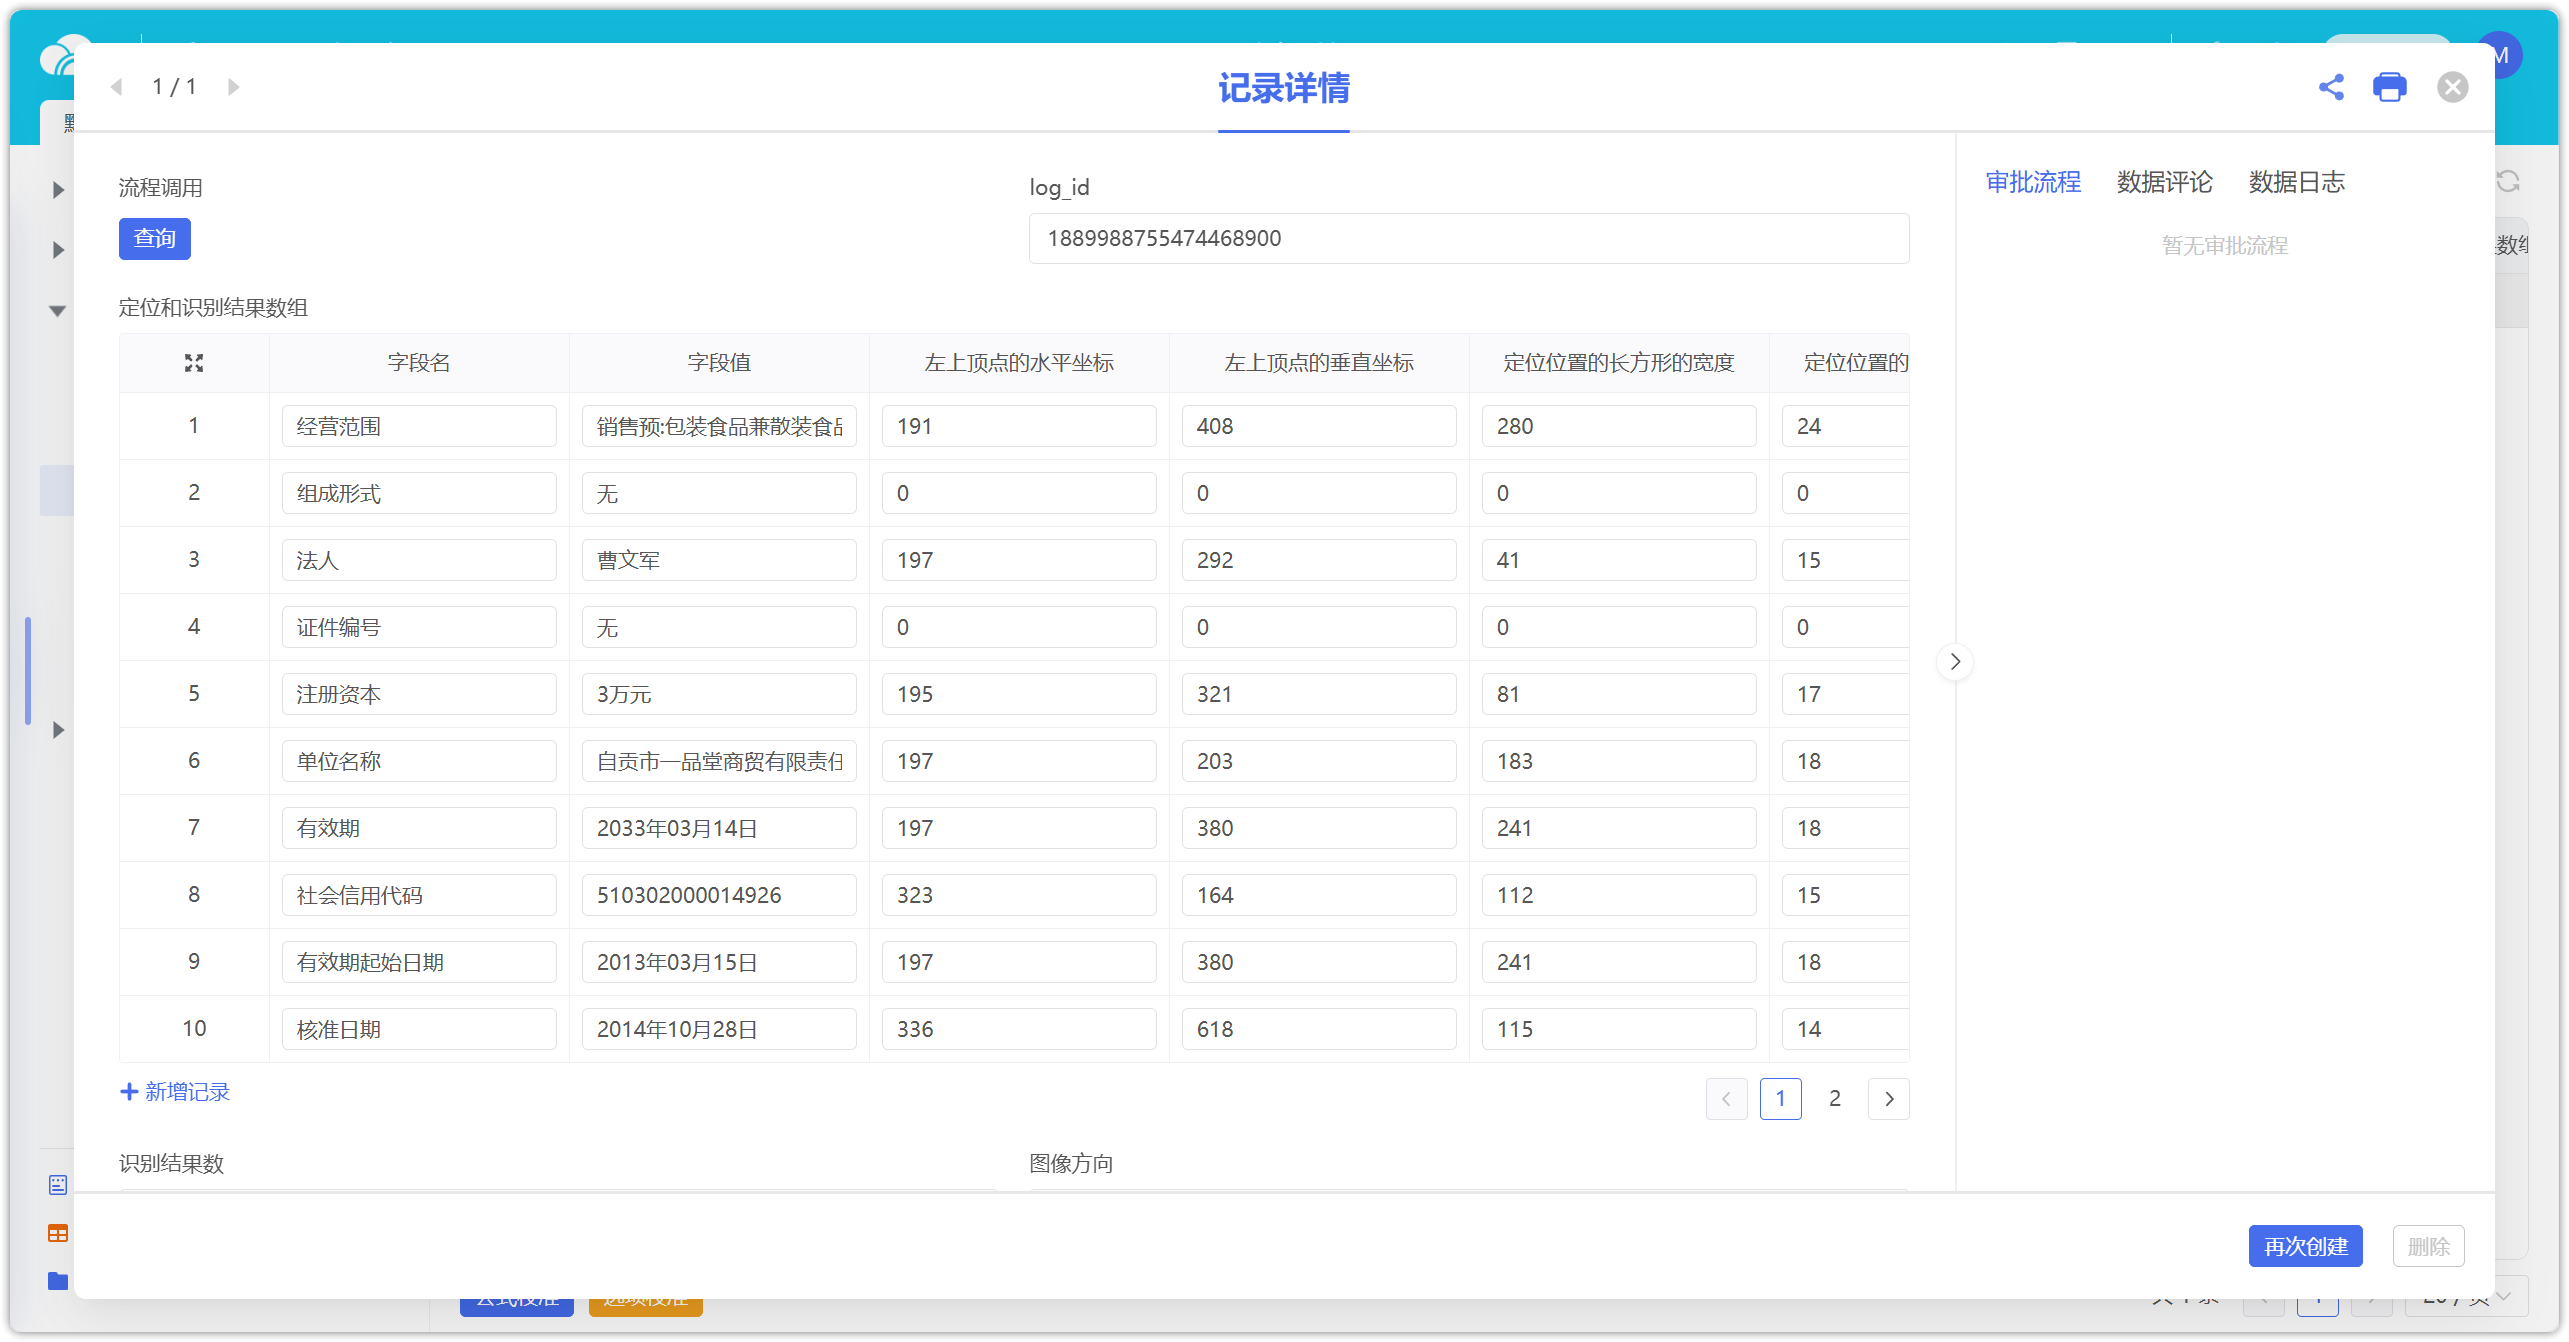Expand the table to fullscreen icon

click(x=194, y=363)
